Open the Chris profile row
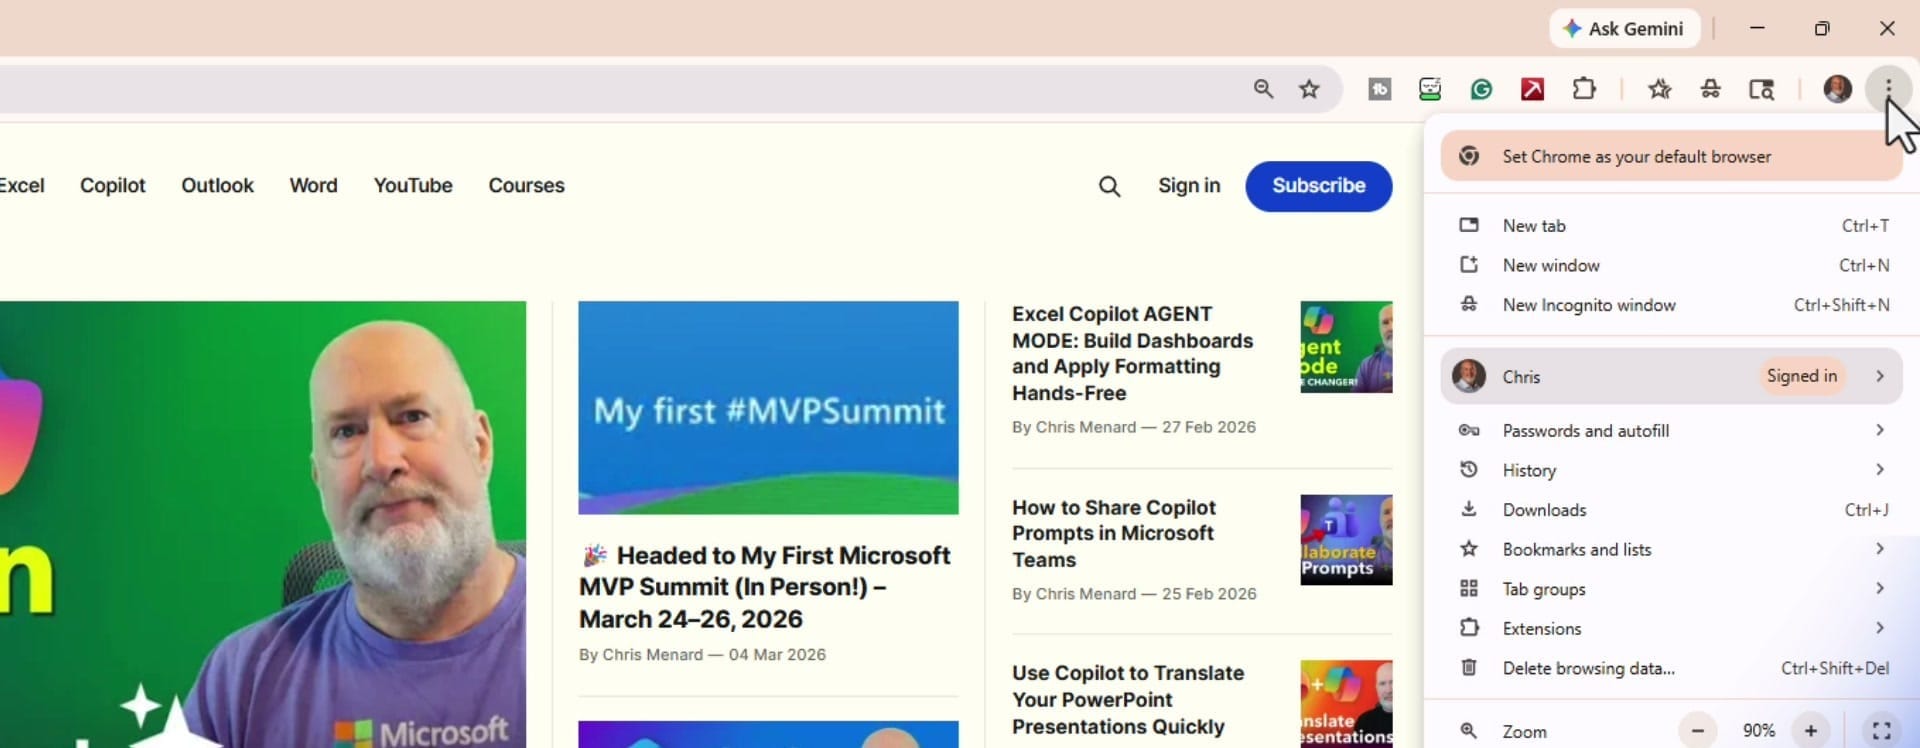The image size is (1920, 748). coord(1671,376)
